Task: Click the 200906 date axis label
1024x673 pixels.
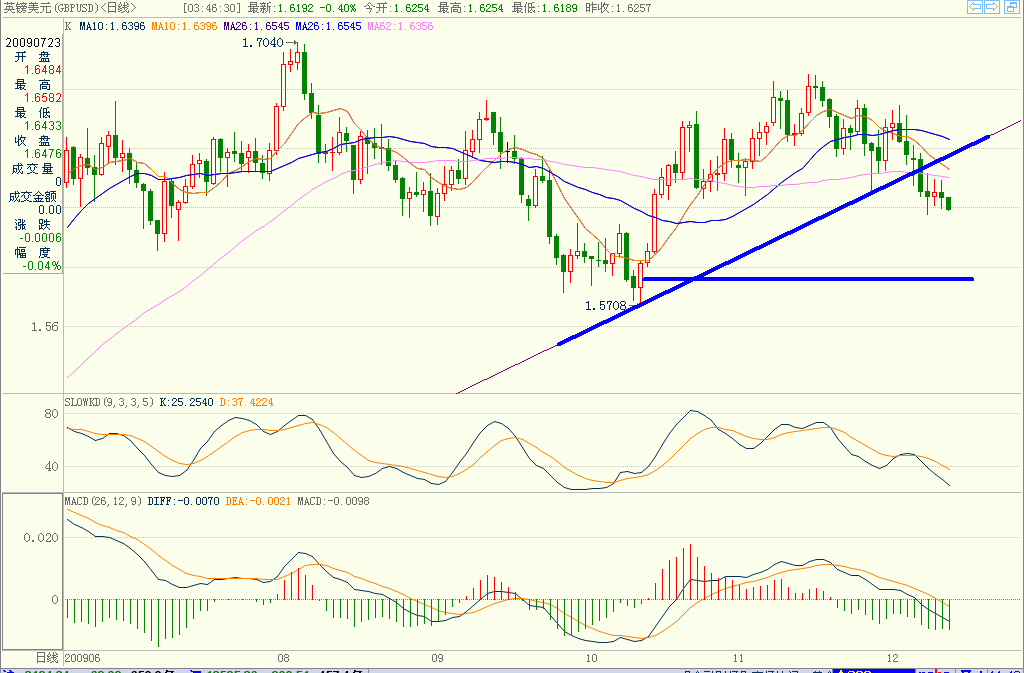Action: (82, 658)
